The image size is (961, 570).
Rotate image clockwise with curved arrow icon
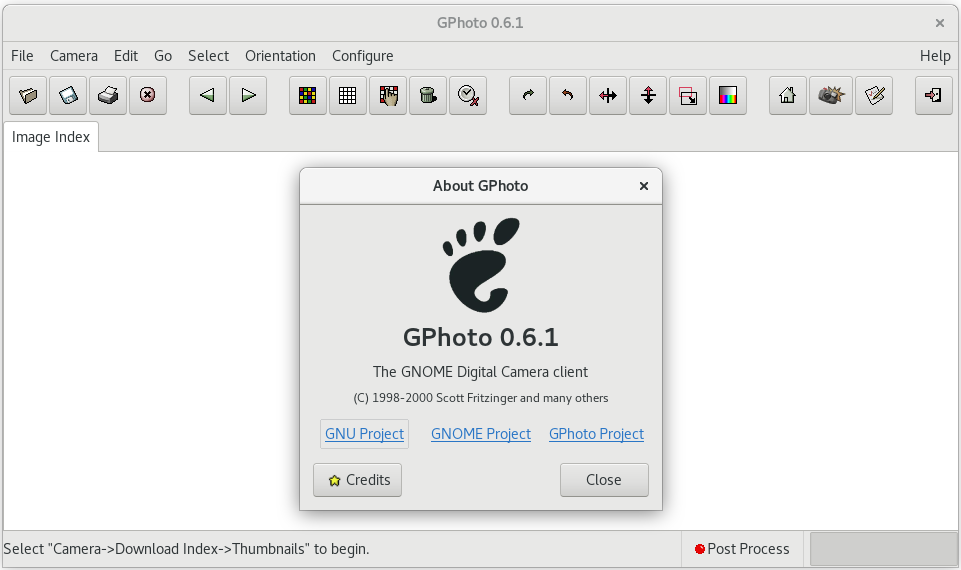pyautogui.click(x=528, y=96)
